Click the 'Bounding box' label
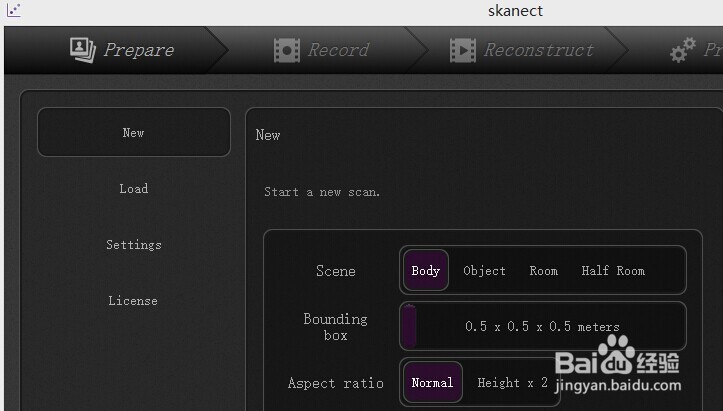This screenshot has height=411, width=723. (x=336, y=327)
